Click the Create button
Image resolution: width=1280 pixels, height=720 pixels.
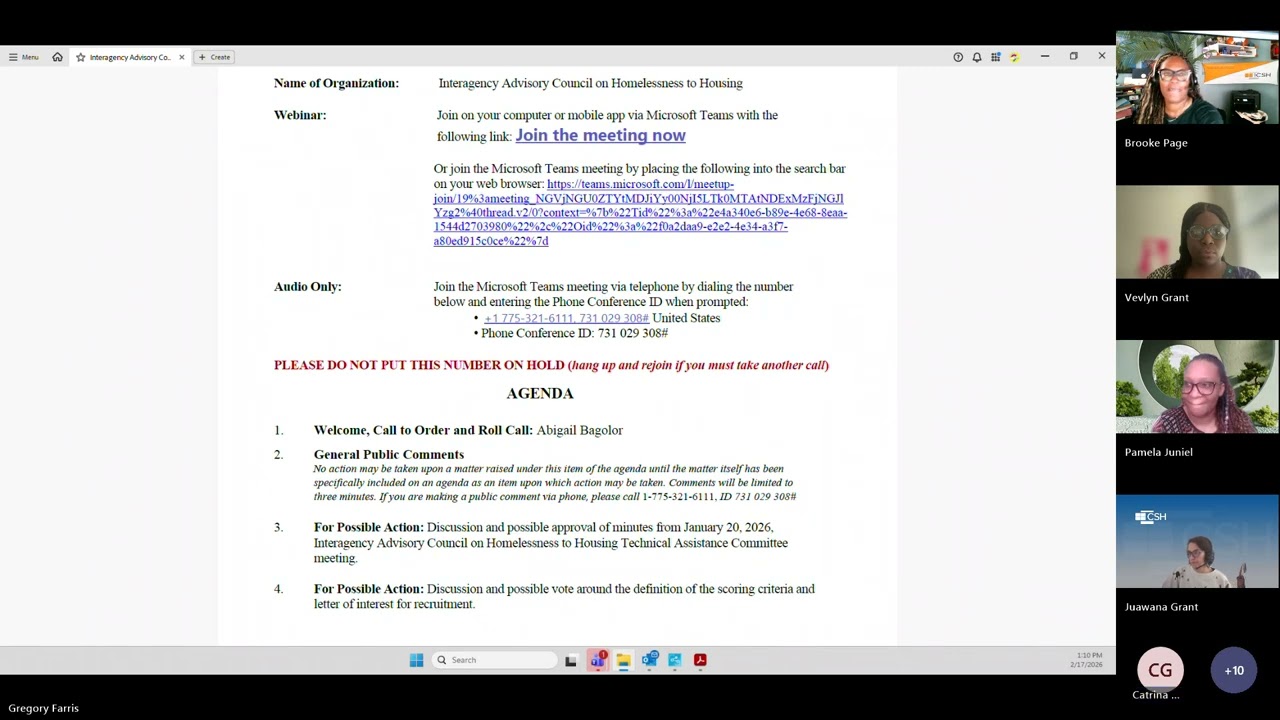click(214, 57)
